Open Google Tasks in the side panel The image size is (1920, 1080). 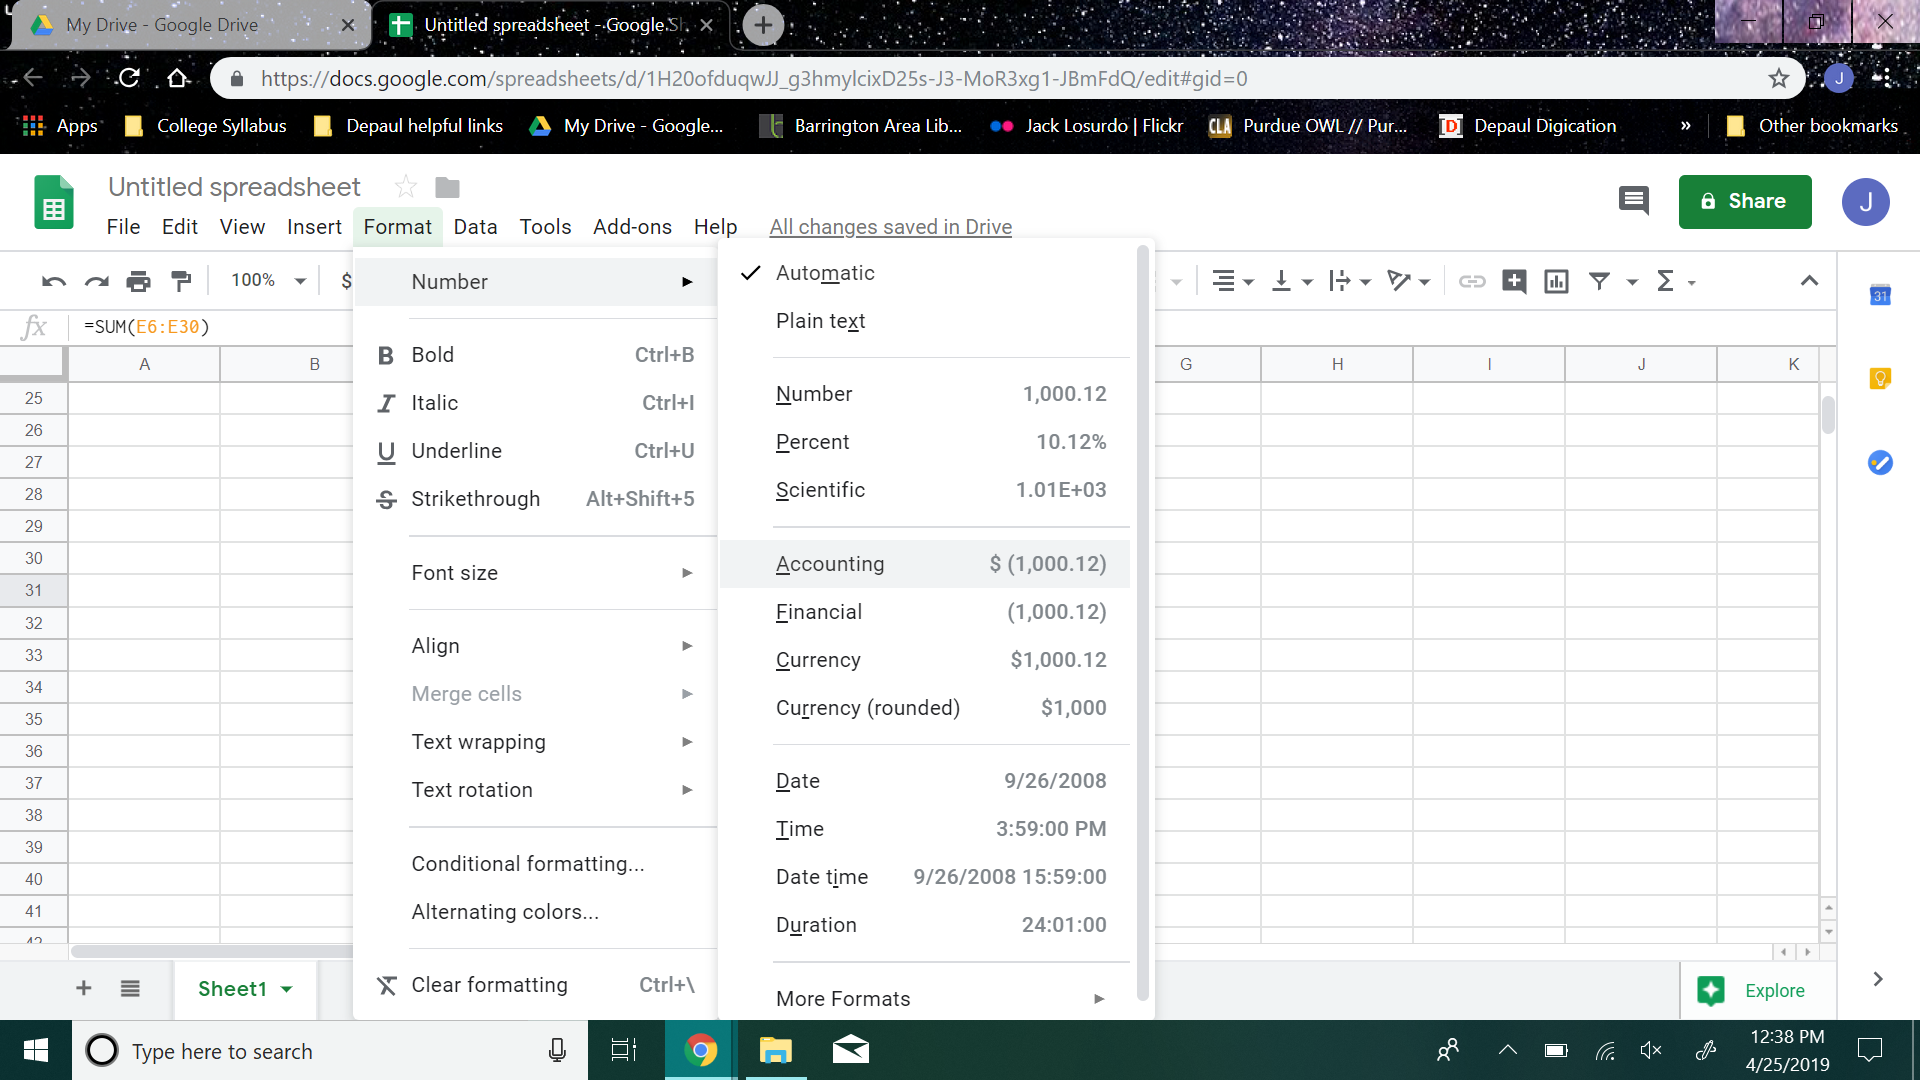1880,462
